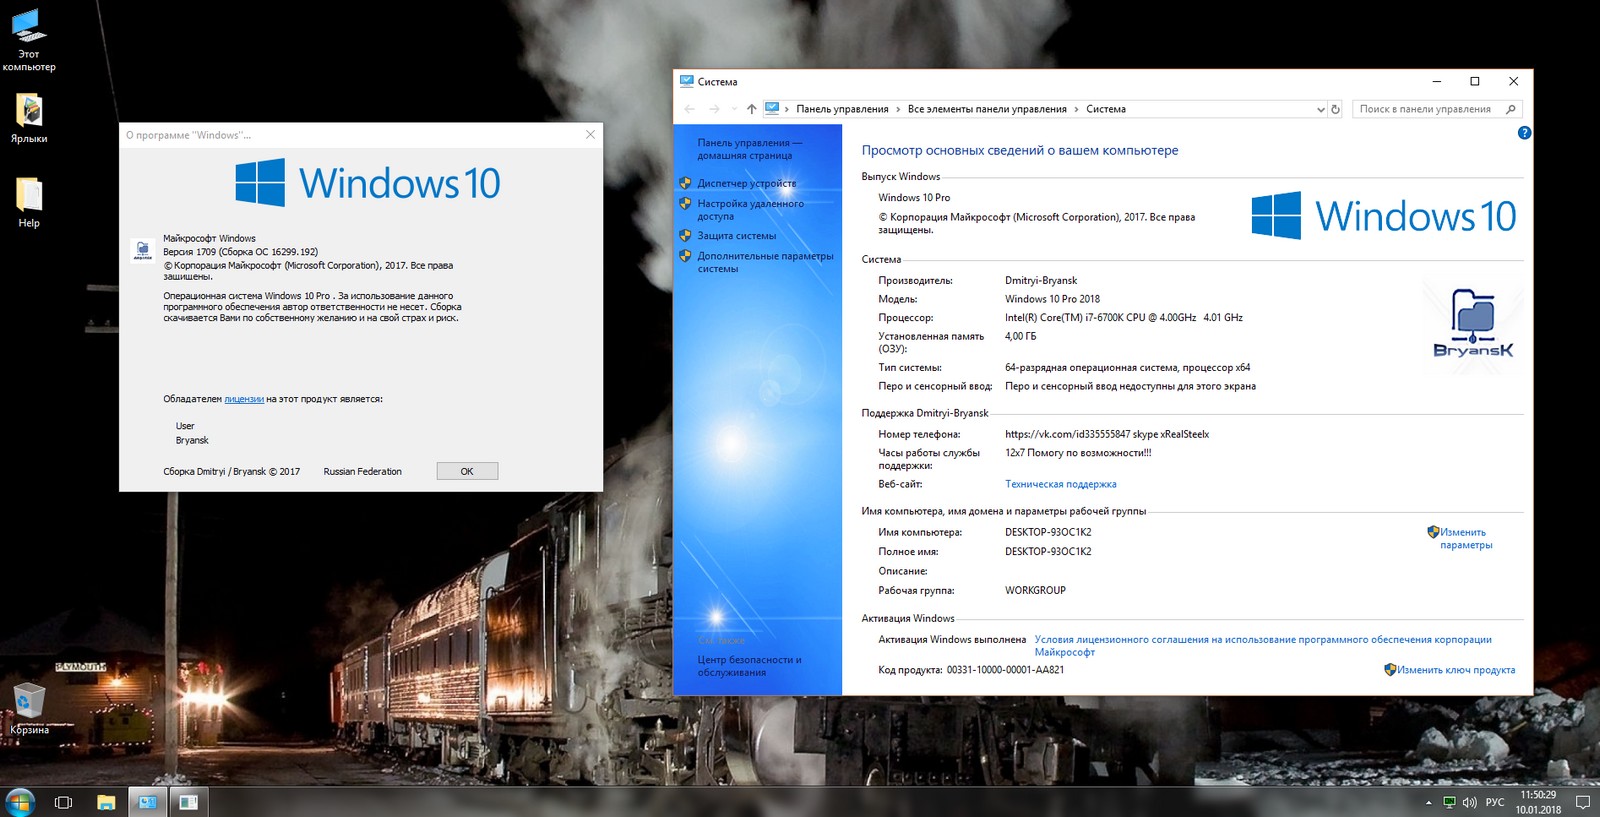Select the Корзина recycle bin icon

coord(29,709)
